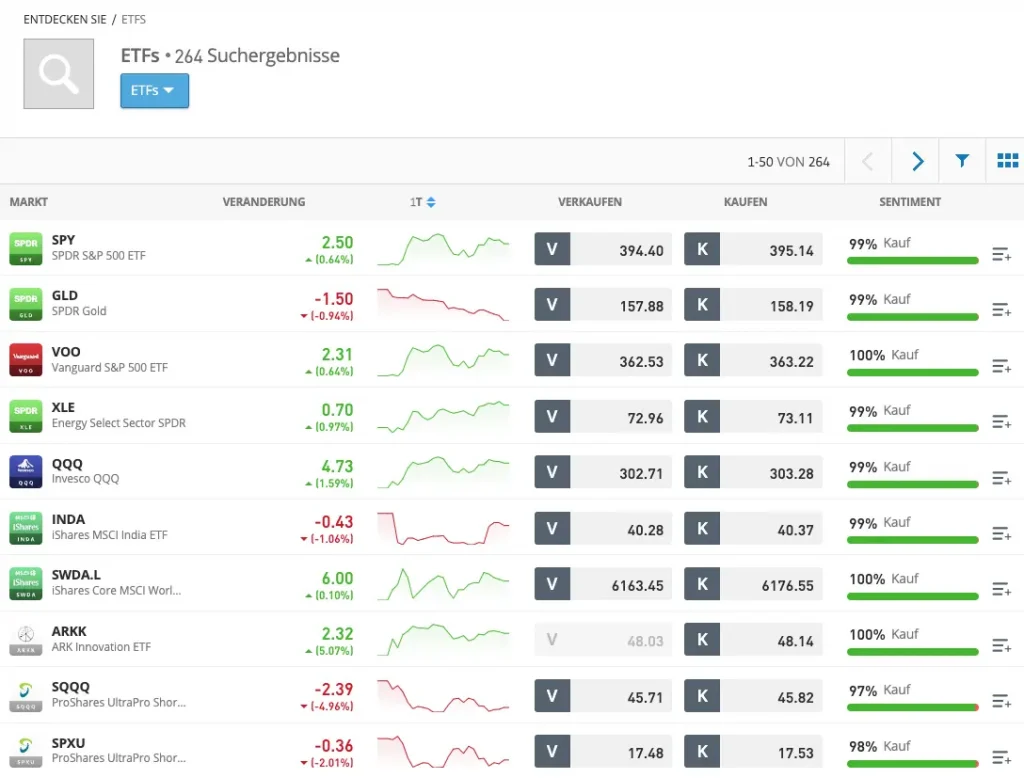Click INDA sentiment progress bar

point(912,540)
